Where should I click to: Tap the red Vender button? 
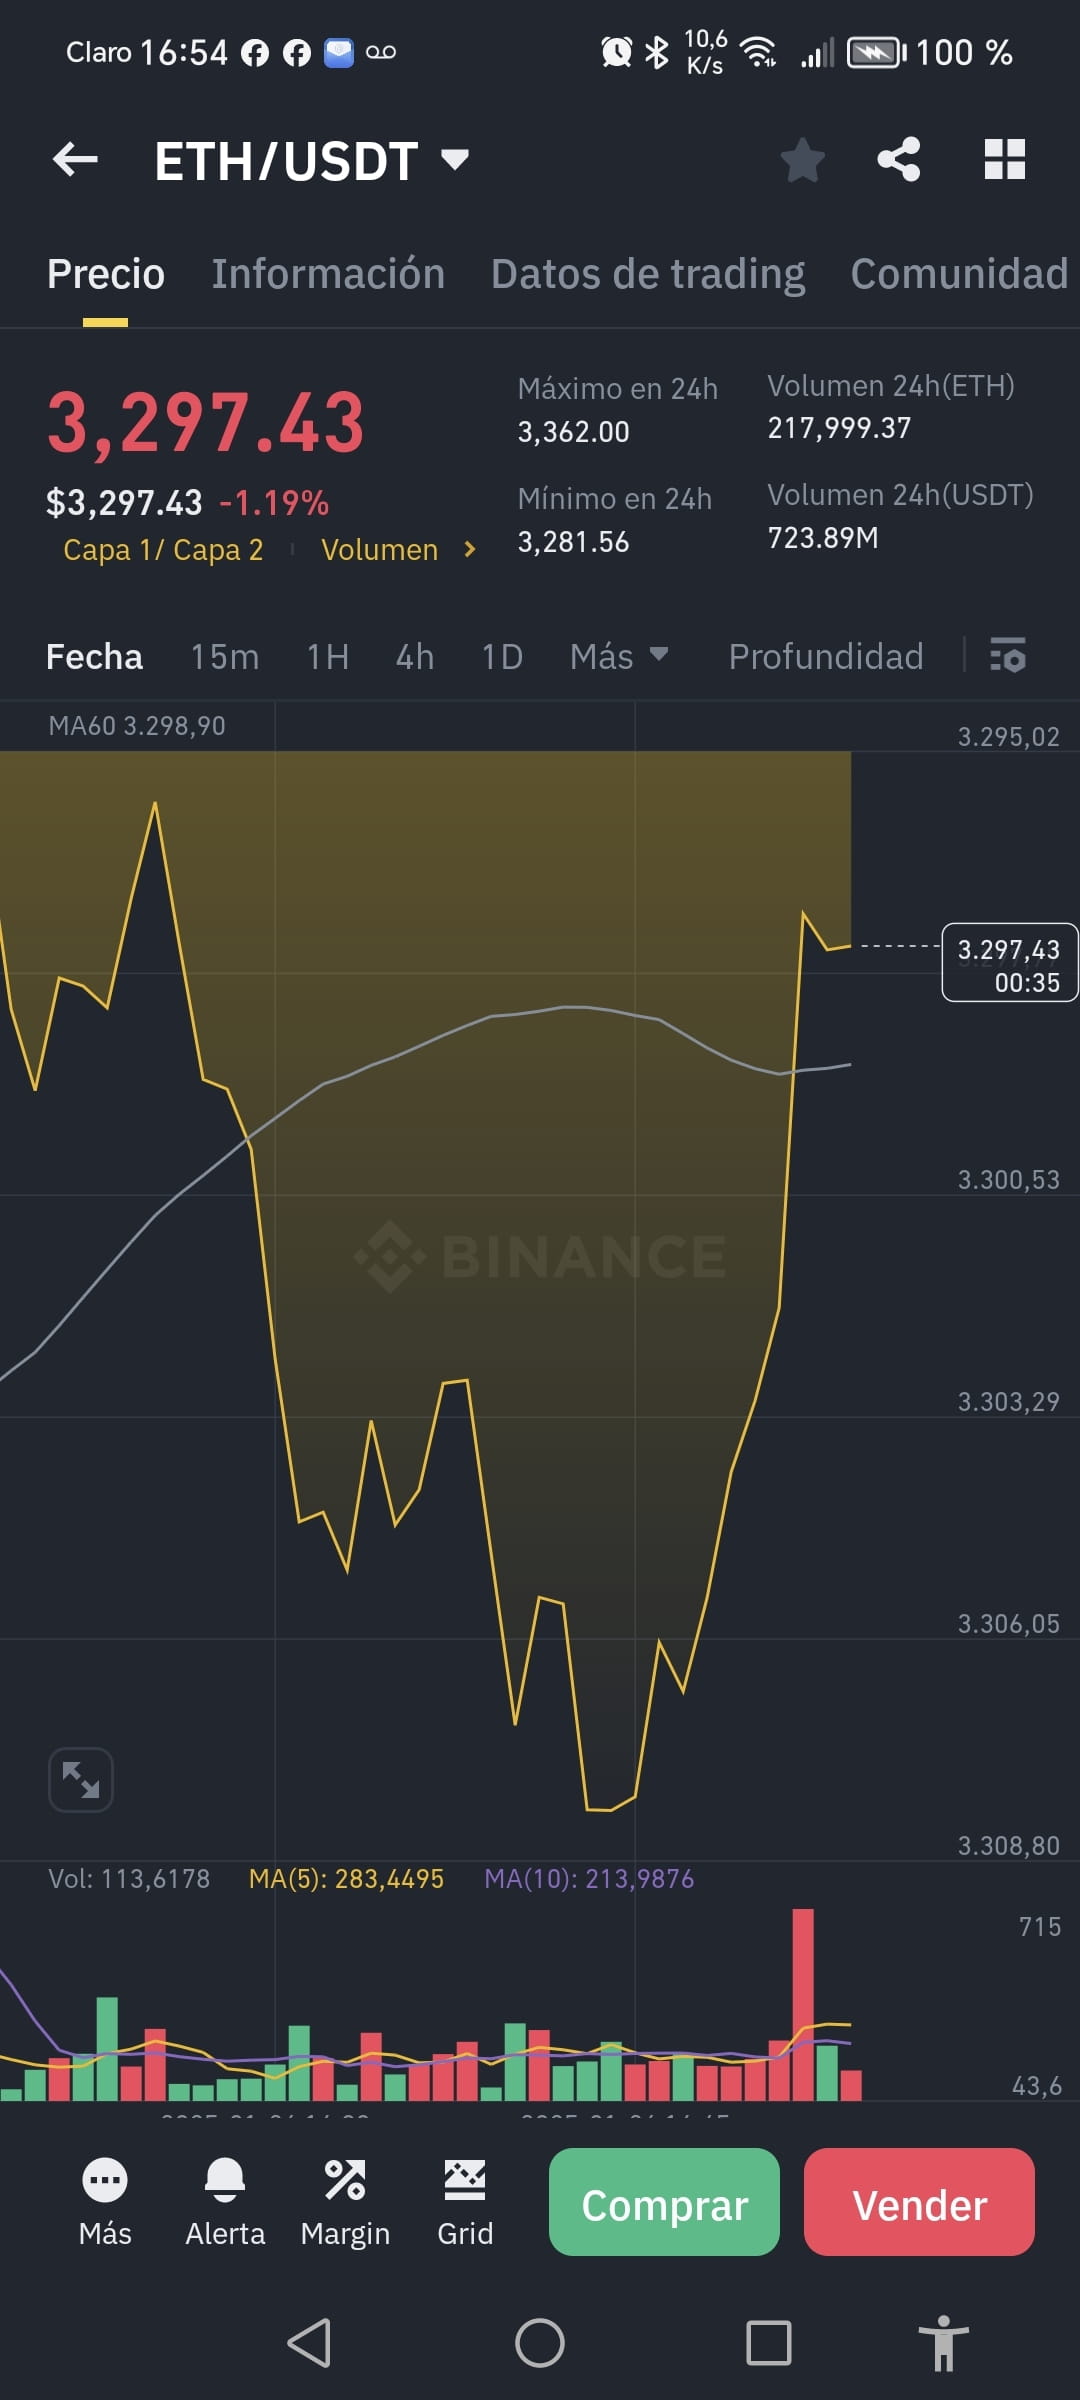(x=919, y=2202)
